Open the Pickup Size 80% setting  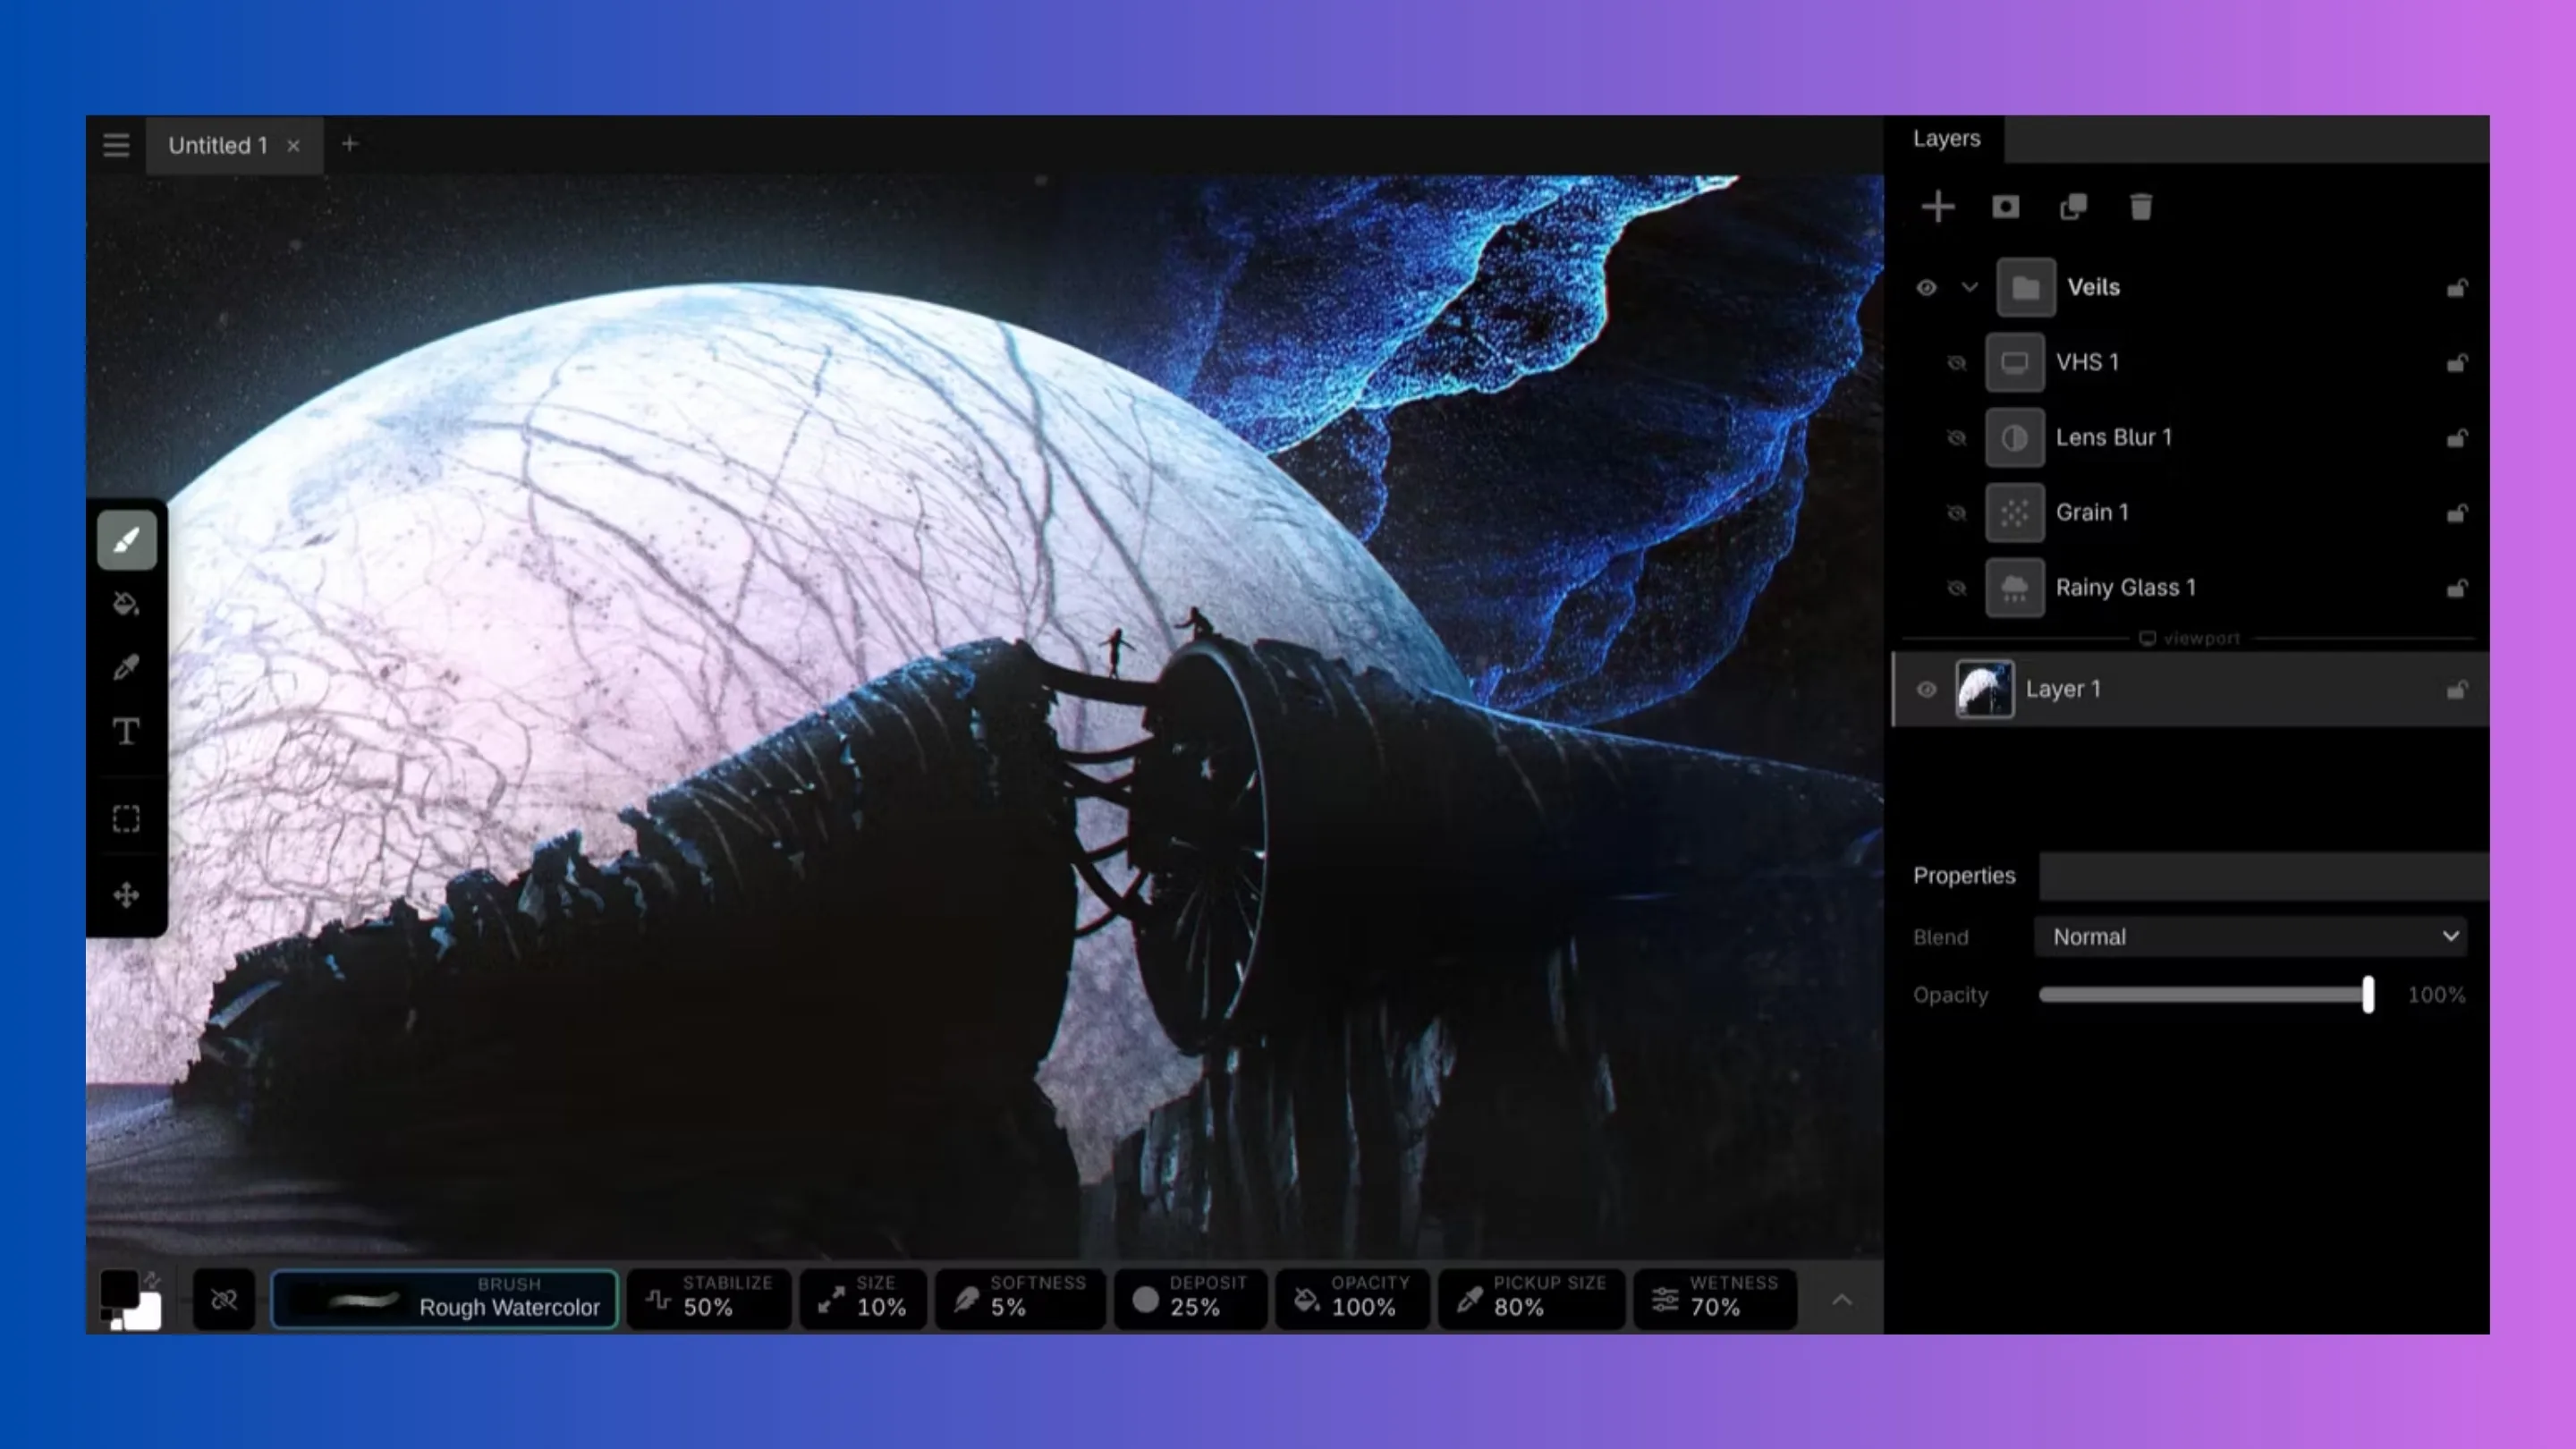pyautogui.click(x=1532, y=1300)
